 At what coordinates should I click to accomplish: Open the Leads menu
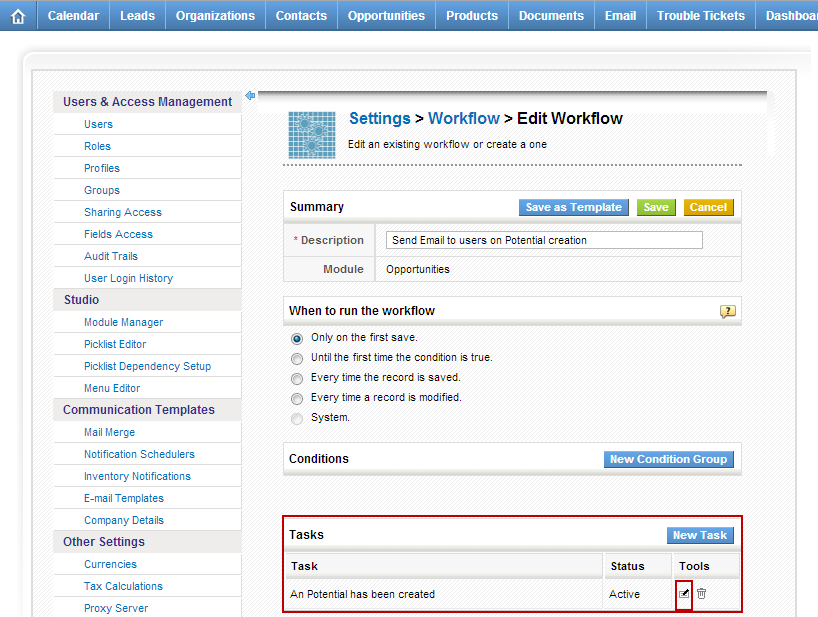138,16
